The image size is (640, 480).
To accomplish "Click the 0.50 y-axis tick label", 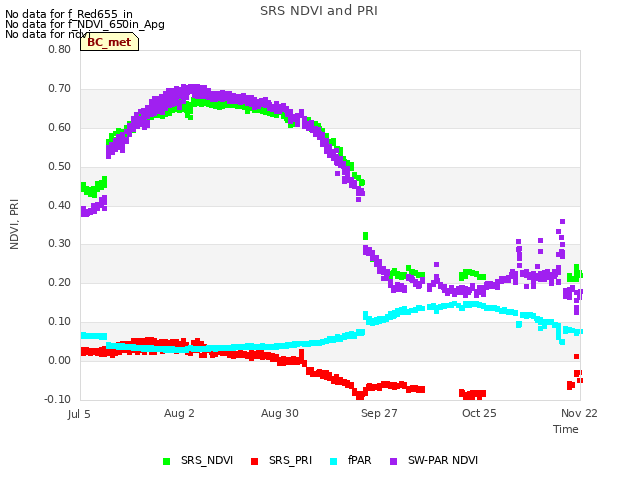I will click(59, 167).
